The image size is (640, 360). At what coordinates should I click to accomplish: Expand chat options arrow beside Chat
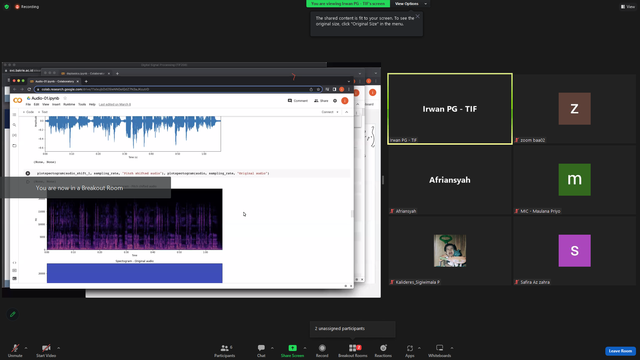272,348
